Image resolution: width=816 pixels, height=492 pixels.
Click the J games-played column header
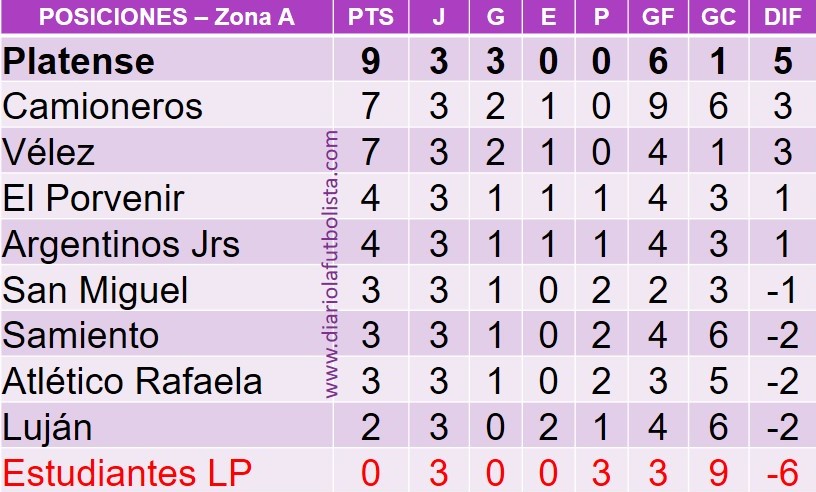(439, 17)
